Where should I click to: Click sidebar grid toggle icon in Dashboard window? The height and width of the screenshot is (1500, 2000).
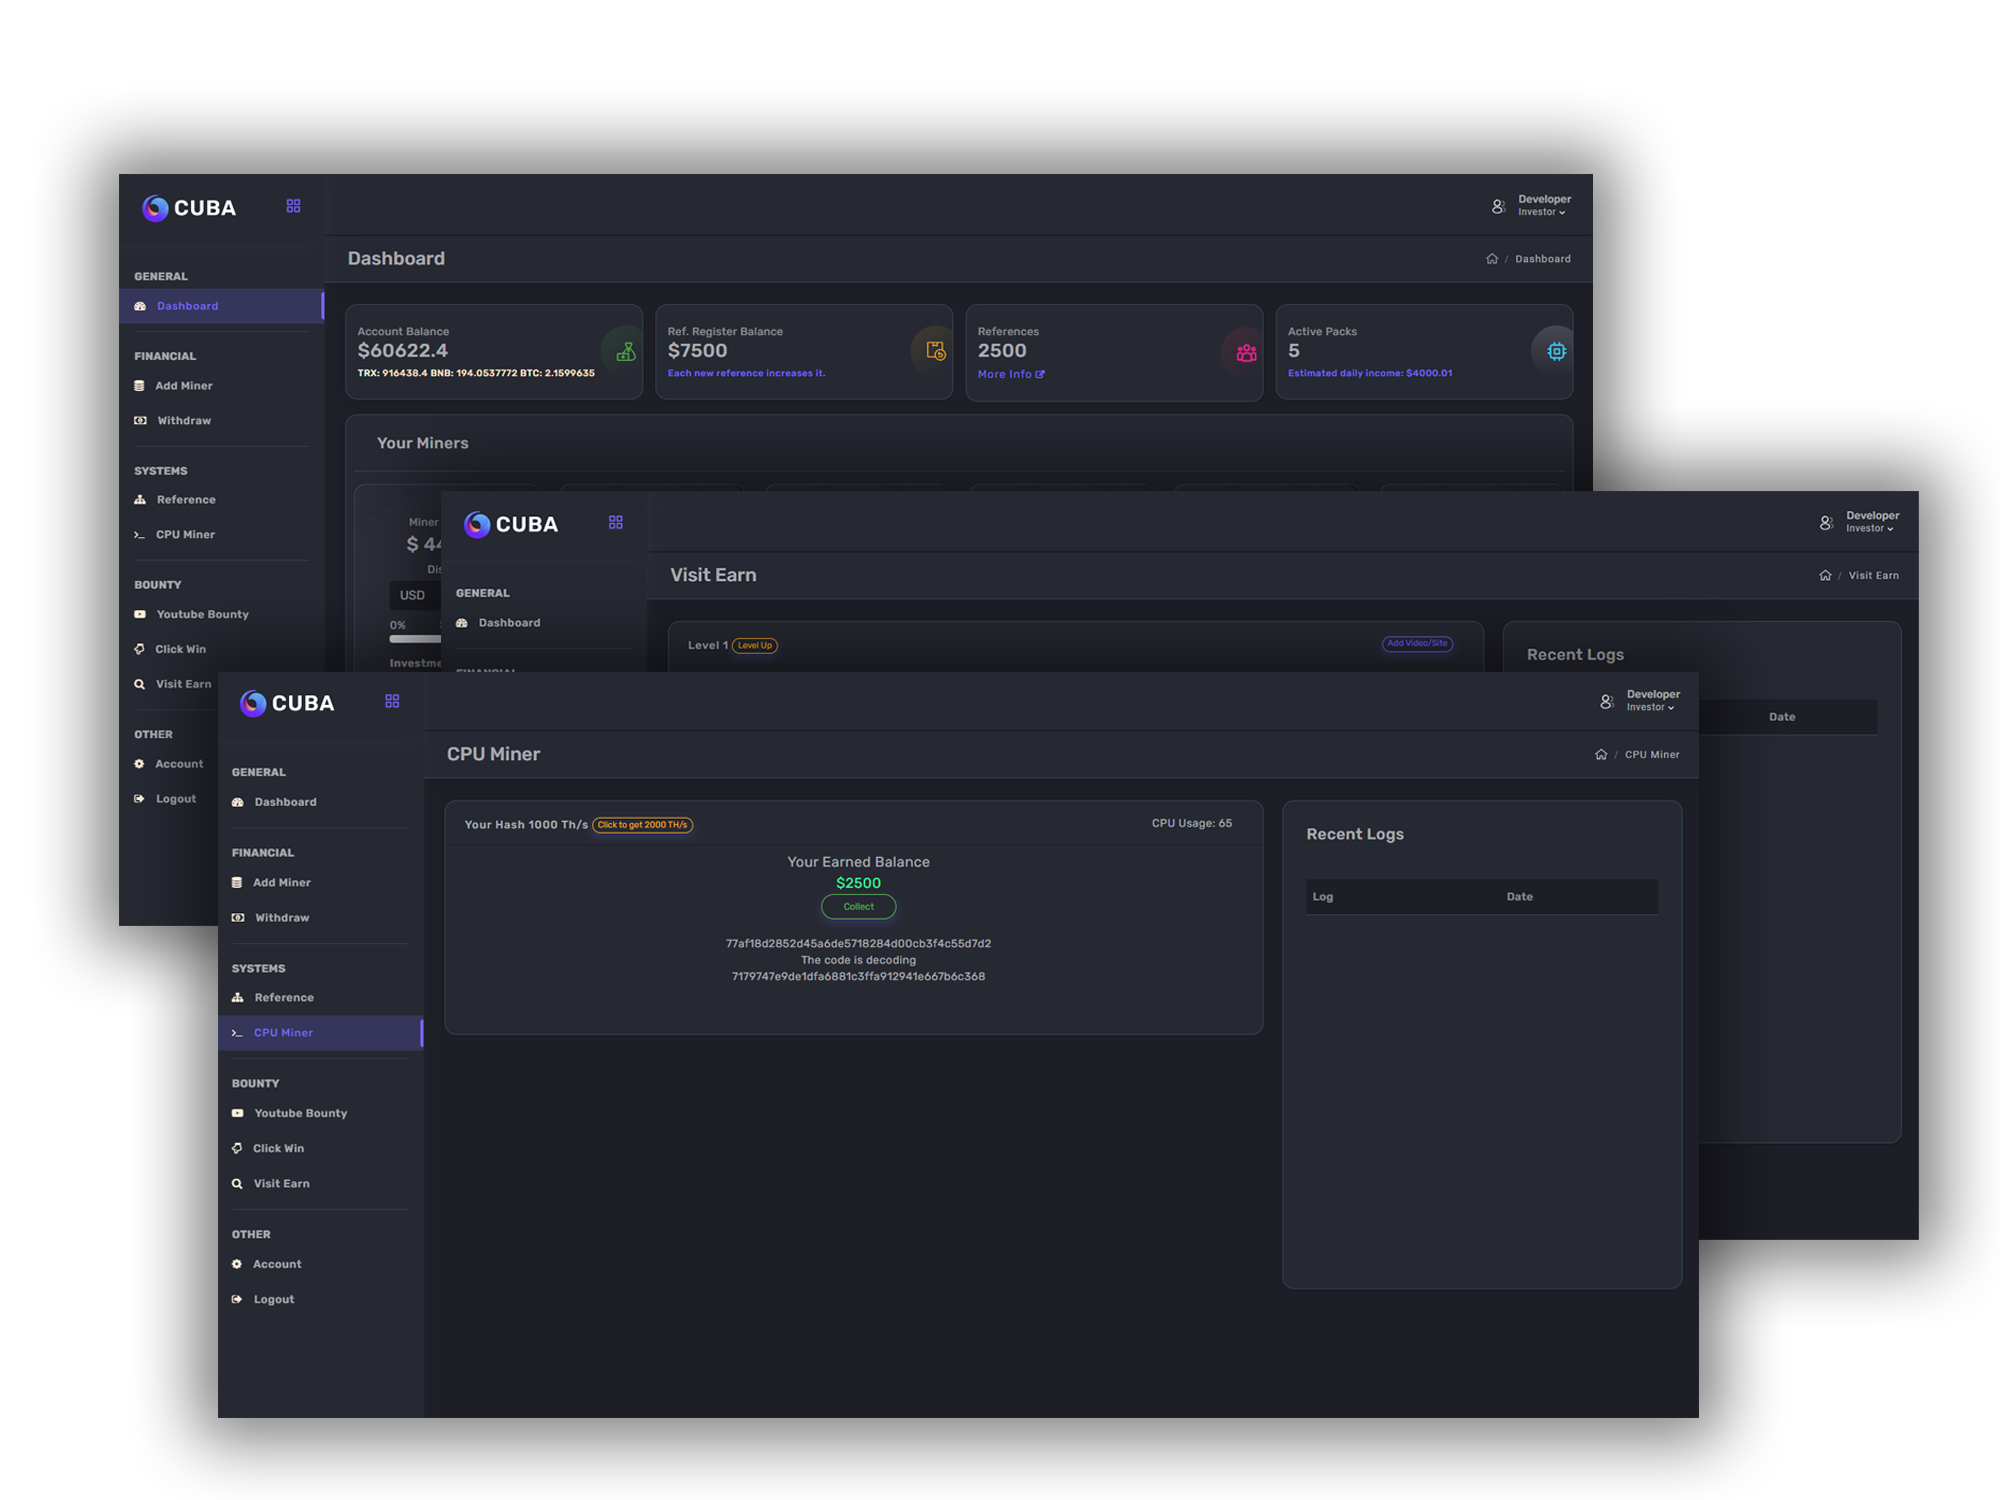[x=293, y=206]
